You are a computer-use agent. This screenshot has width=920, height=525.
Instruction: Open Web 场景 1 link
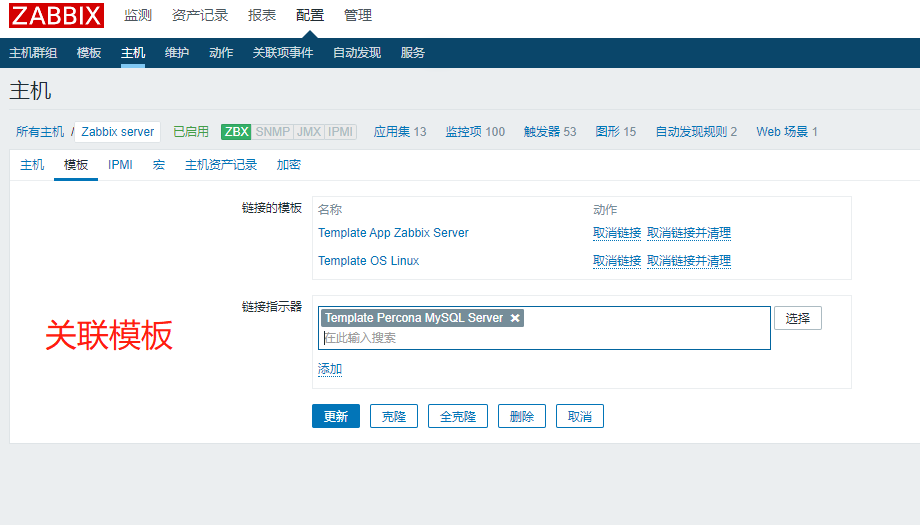(787, 131)
